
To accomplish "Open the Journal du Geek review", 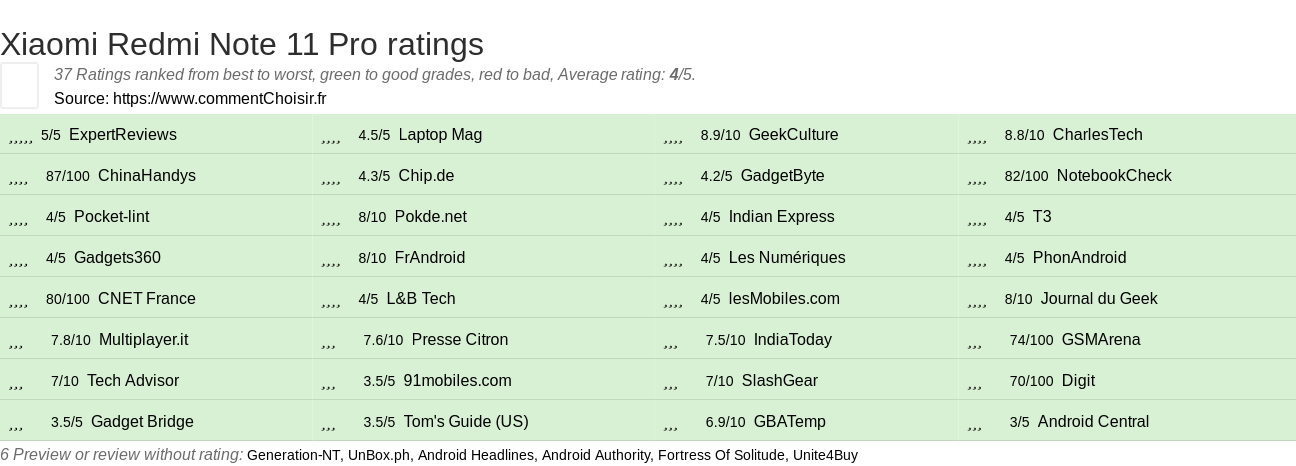I will pyautogui.click(x=1098, y=299).
